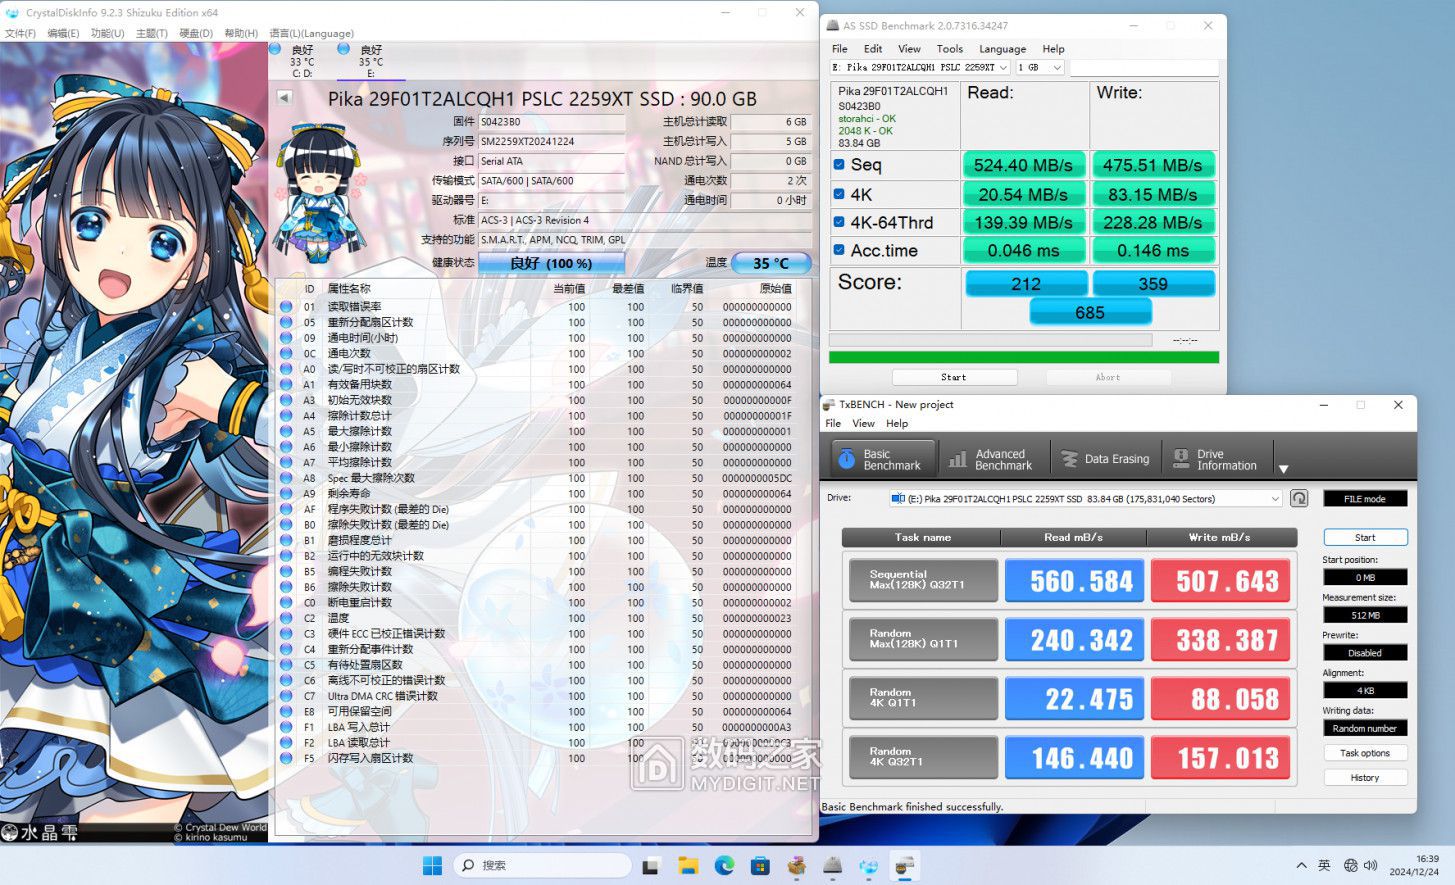The image size is (1455, 885).
Task: Click the green progress bar in AS SSD
Action: pos(1024,357)
